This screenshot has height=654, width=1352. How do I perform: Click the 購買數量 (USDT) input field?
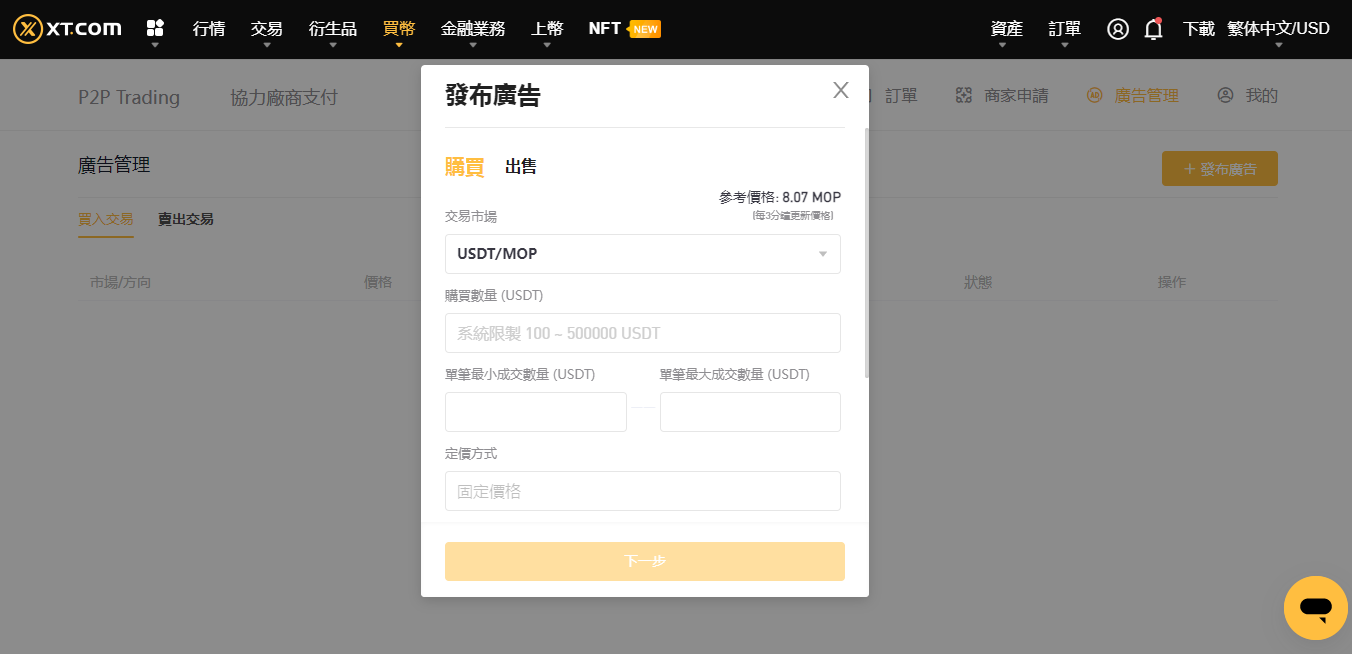[643, 333]
